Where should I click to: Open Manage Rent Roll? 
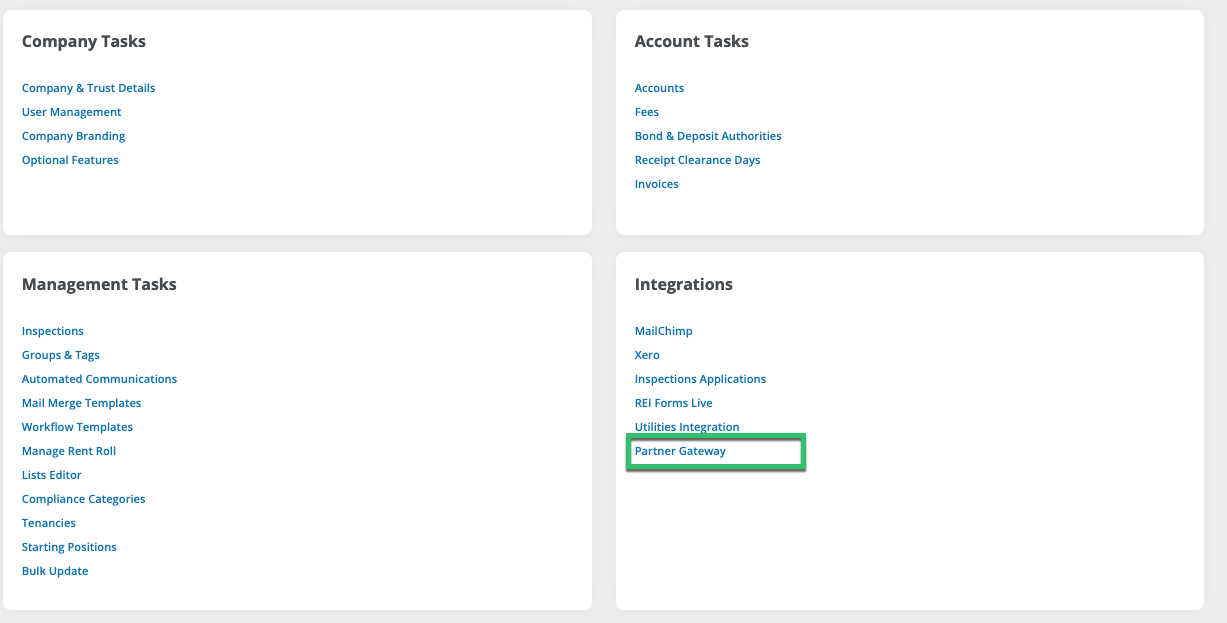[69, 451]
